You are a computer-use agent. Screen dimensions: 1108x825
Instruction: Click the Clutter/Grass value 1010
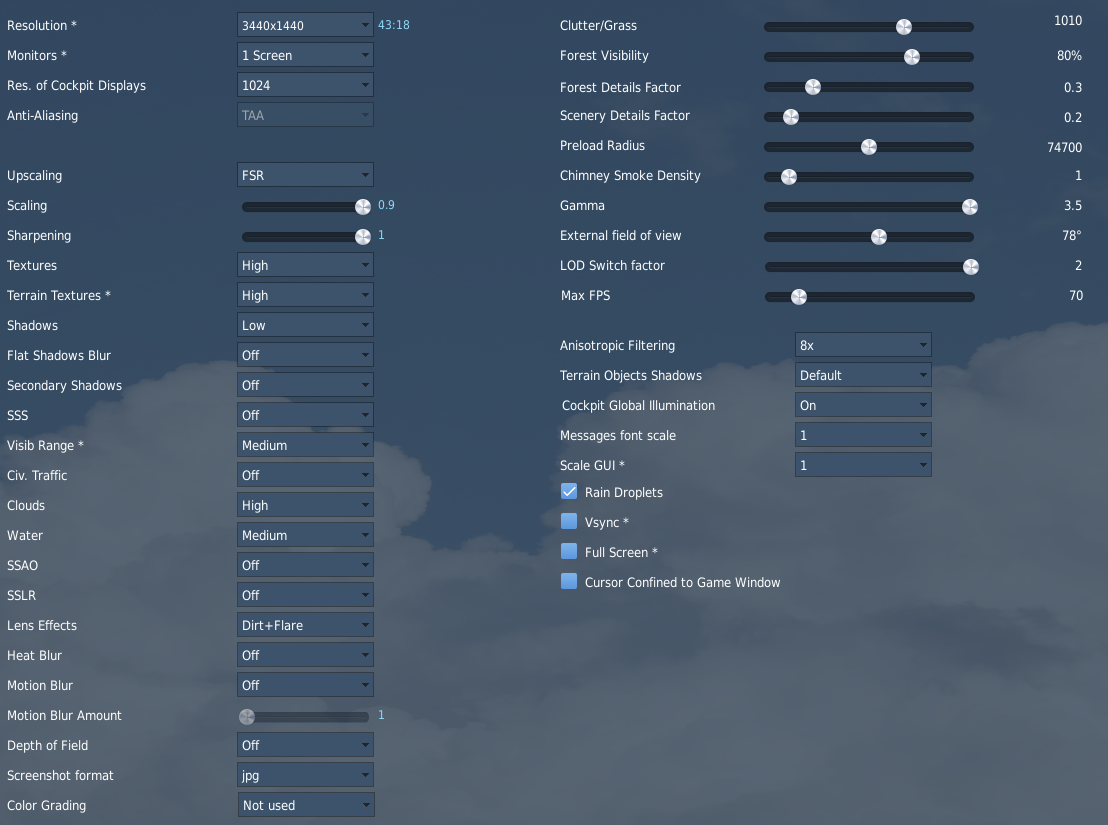pyautogui.click(x=1068, y=20)
